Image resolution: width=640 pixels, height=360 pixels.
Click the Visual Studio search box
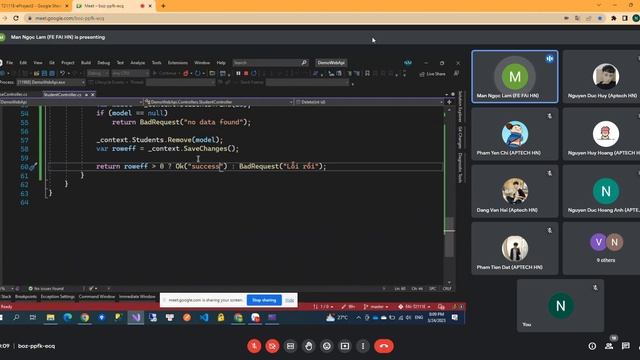click(x=270, y=63)
